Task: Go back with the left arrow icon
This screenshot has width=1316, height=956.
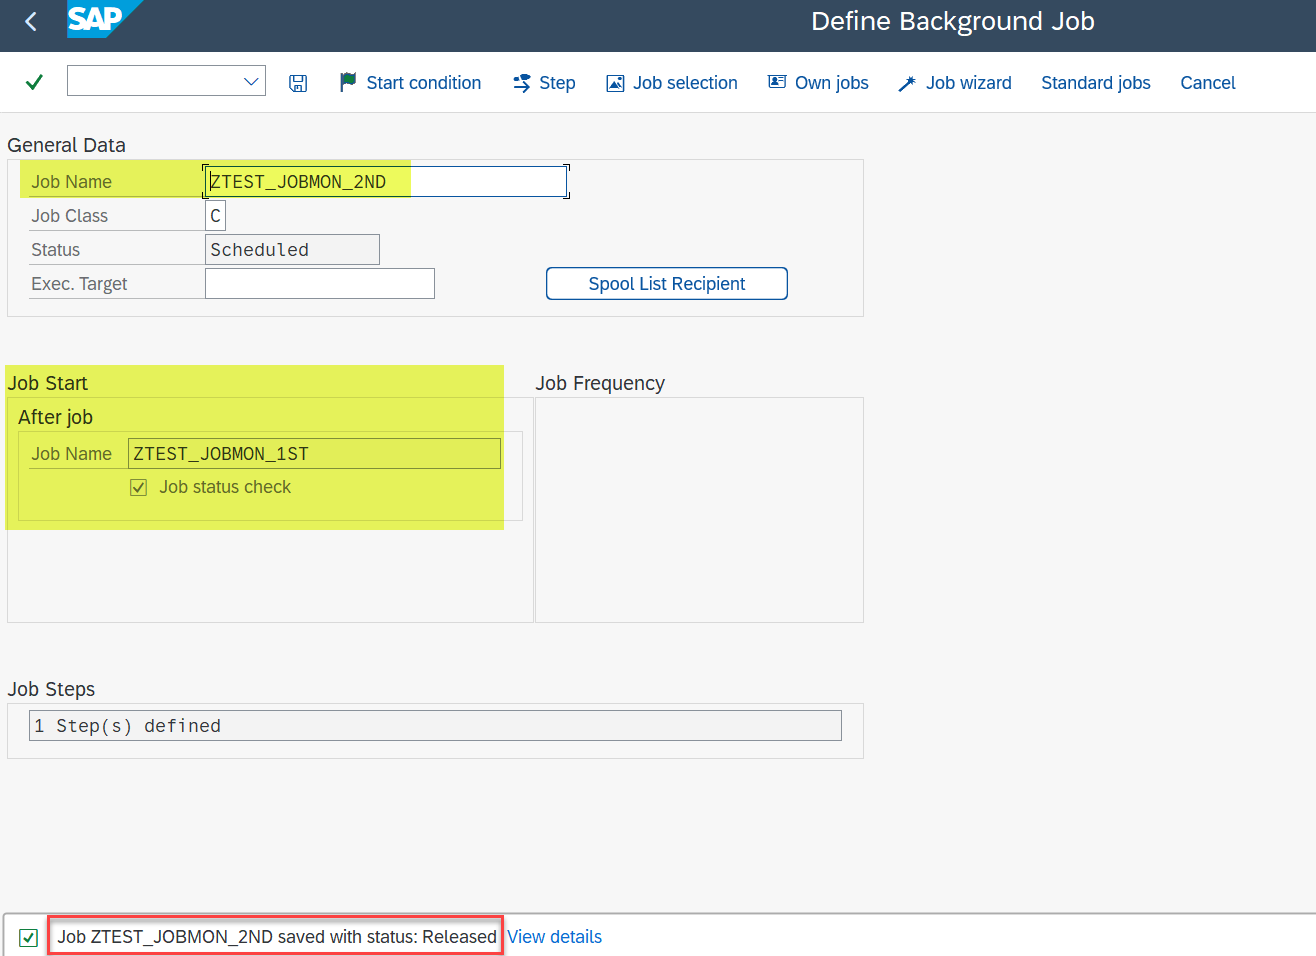Action: pyautogui.click(x=31, y=21)
